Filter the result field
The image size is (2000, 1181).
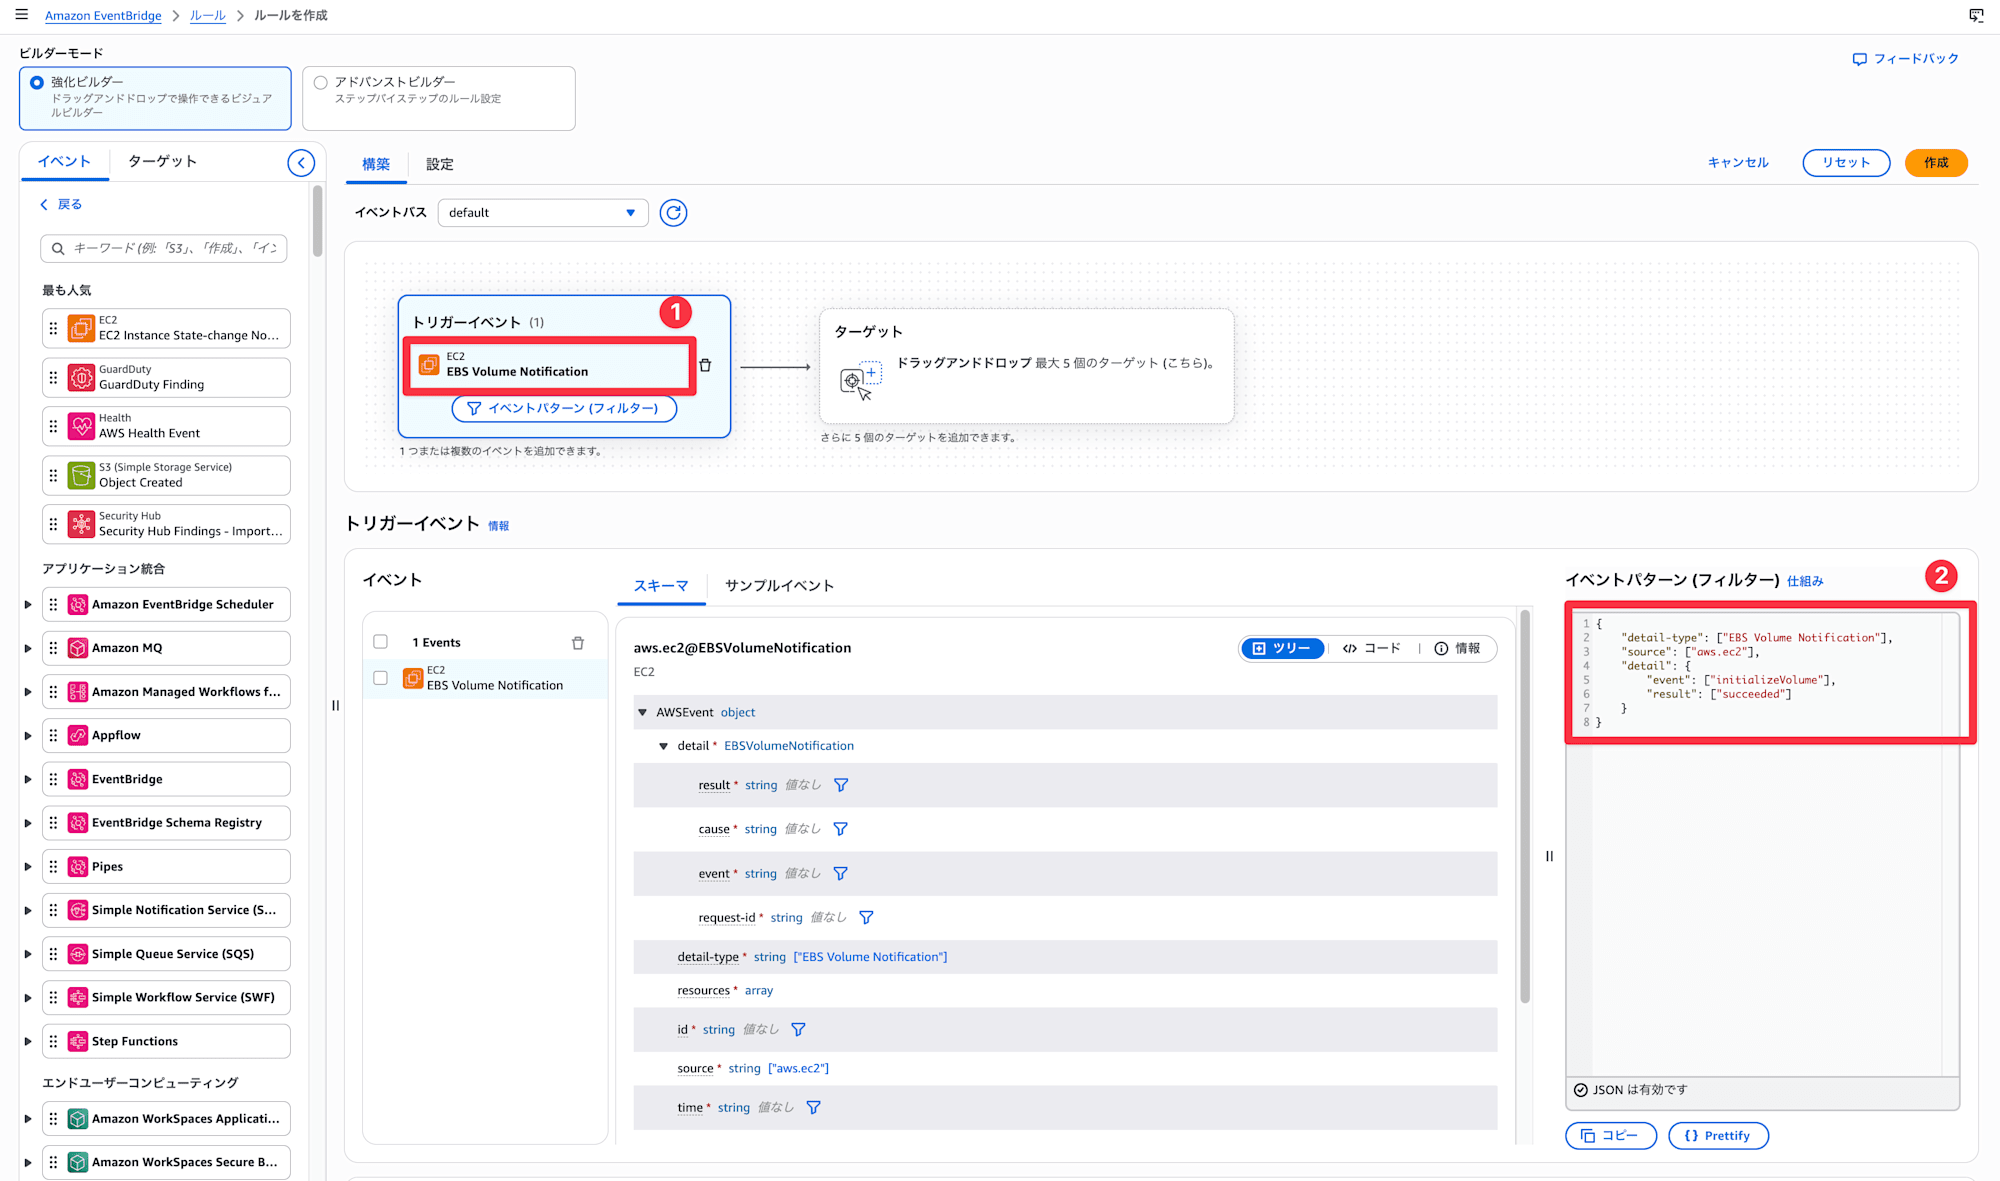(841, 785)
